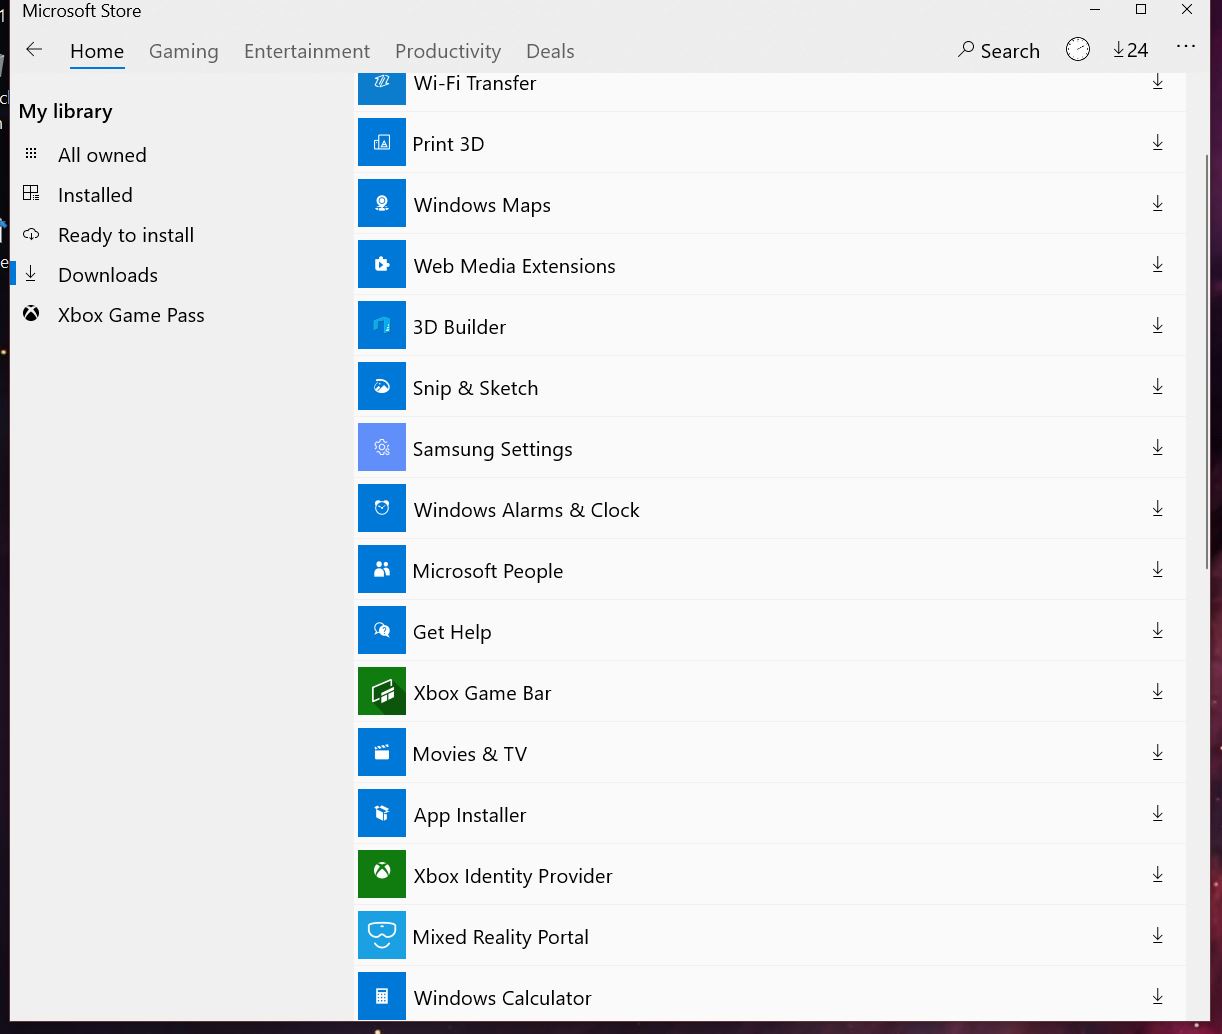The height and width of the screenshot is (1034, 1222).
Task: Click the Snip & Sketch app name
Action: tap(475, 388)
